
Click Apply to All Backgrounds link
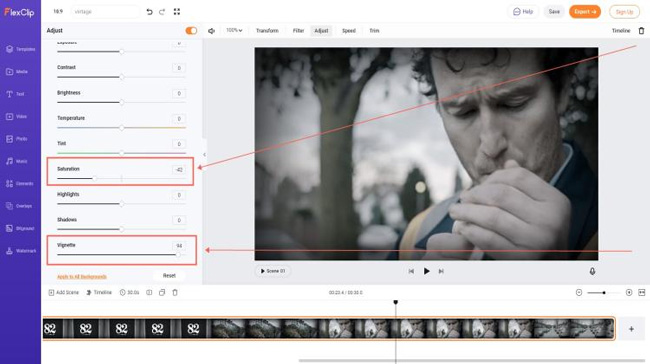pyautogui.click(x=82, y=277)
